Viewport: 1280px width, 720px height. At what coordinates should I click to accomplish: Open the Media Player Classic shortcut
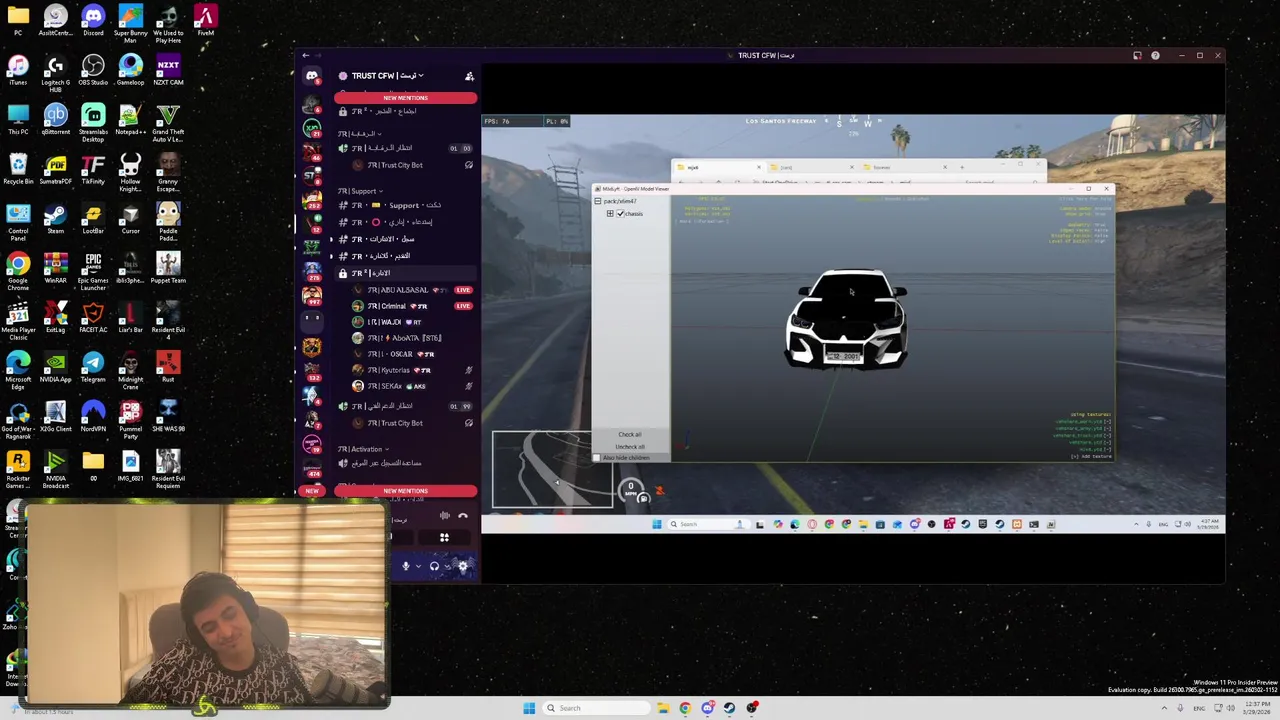coord(18,320)
